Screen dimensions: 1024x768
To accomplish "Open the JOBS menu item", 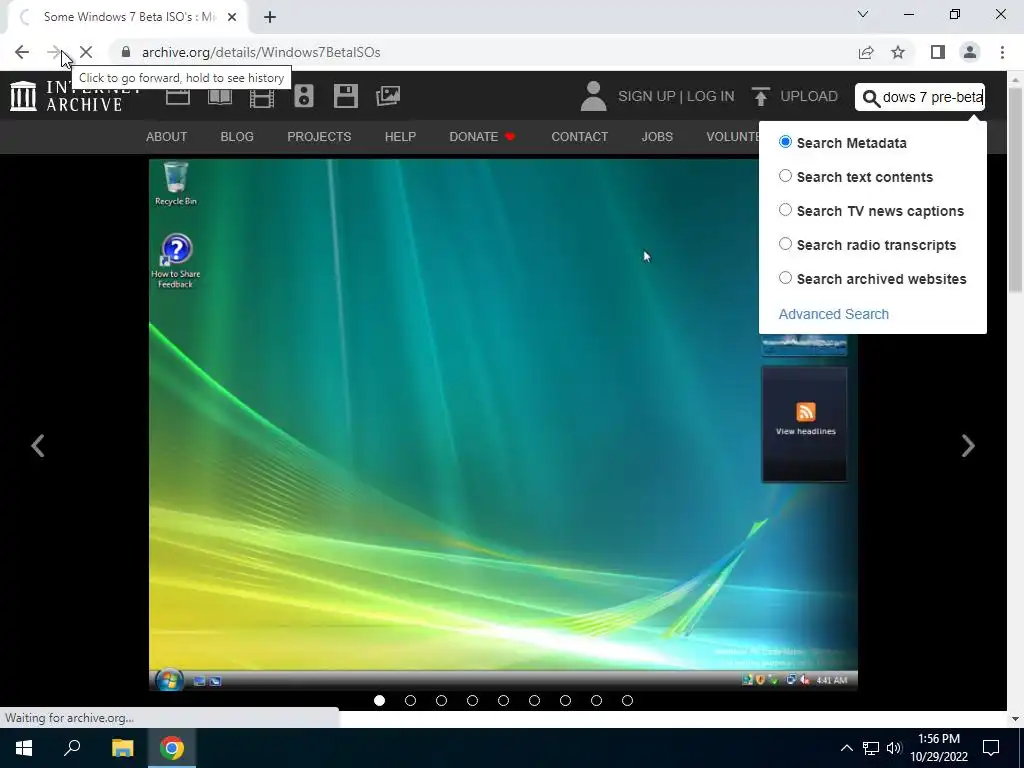I will [x=657, y=136].
